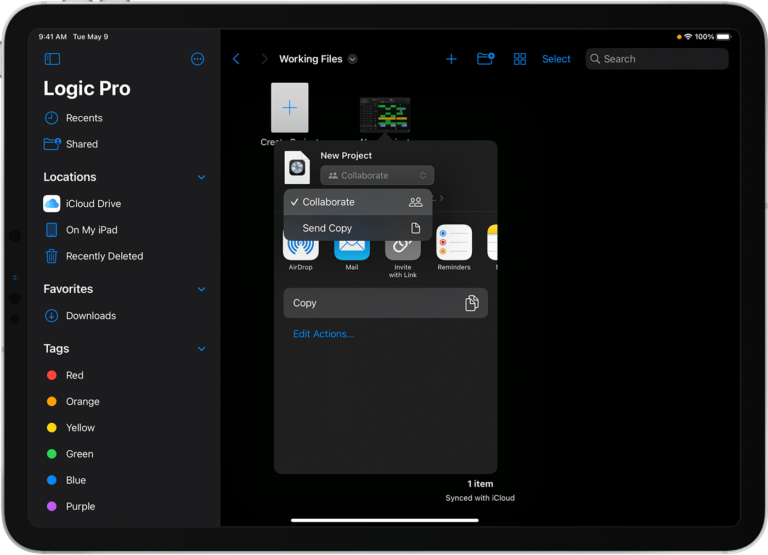Toggle the sidebar panel icon

(52, 59)
